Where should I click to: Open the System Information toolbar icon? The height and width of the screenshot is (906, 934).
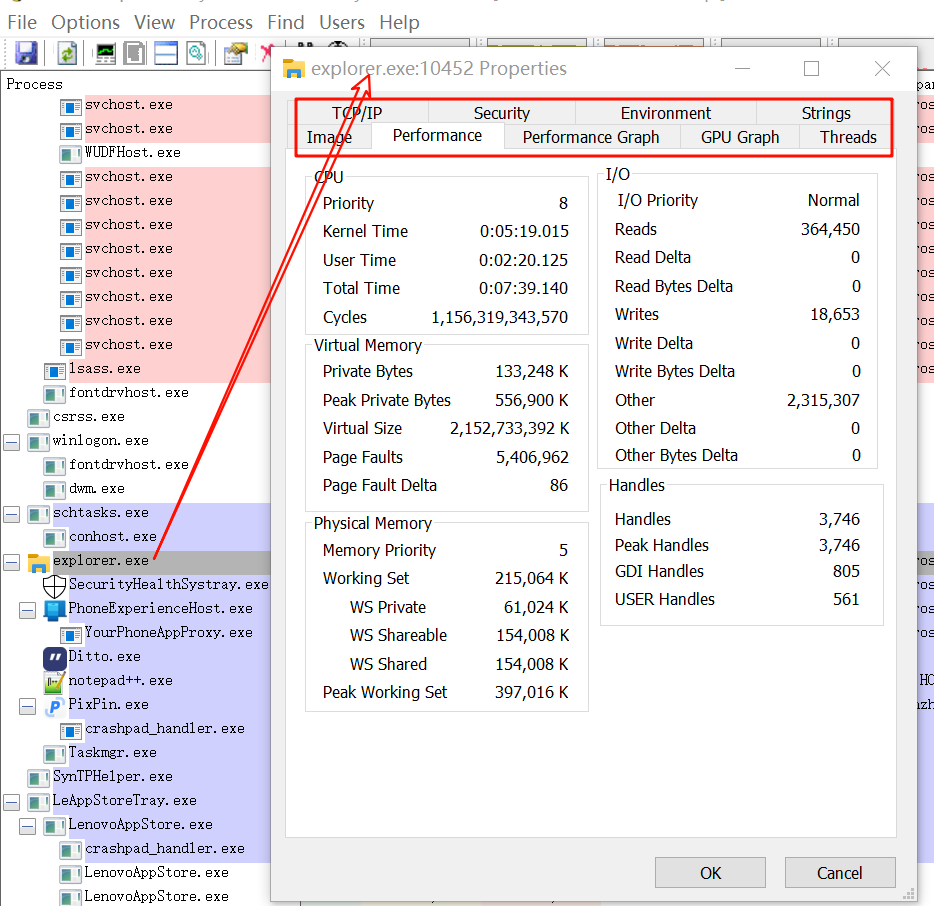pyautogui.click(x=104, y=53)
